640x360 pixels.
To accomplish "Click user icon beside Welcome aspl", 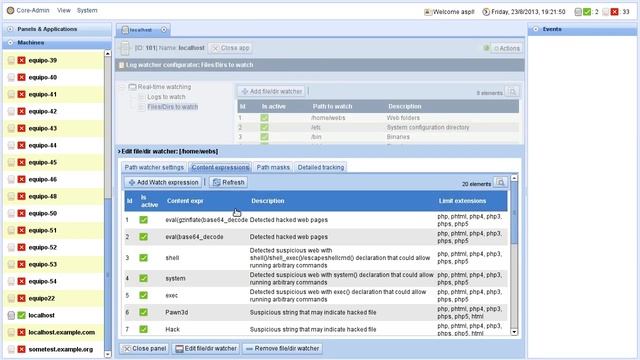I will (427, 12).
